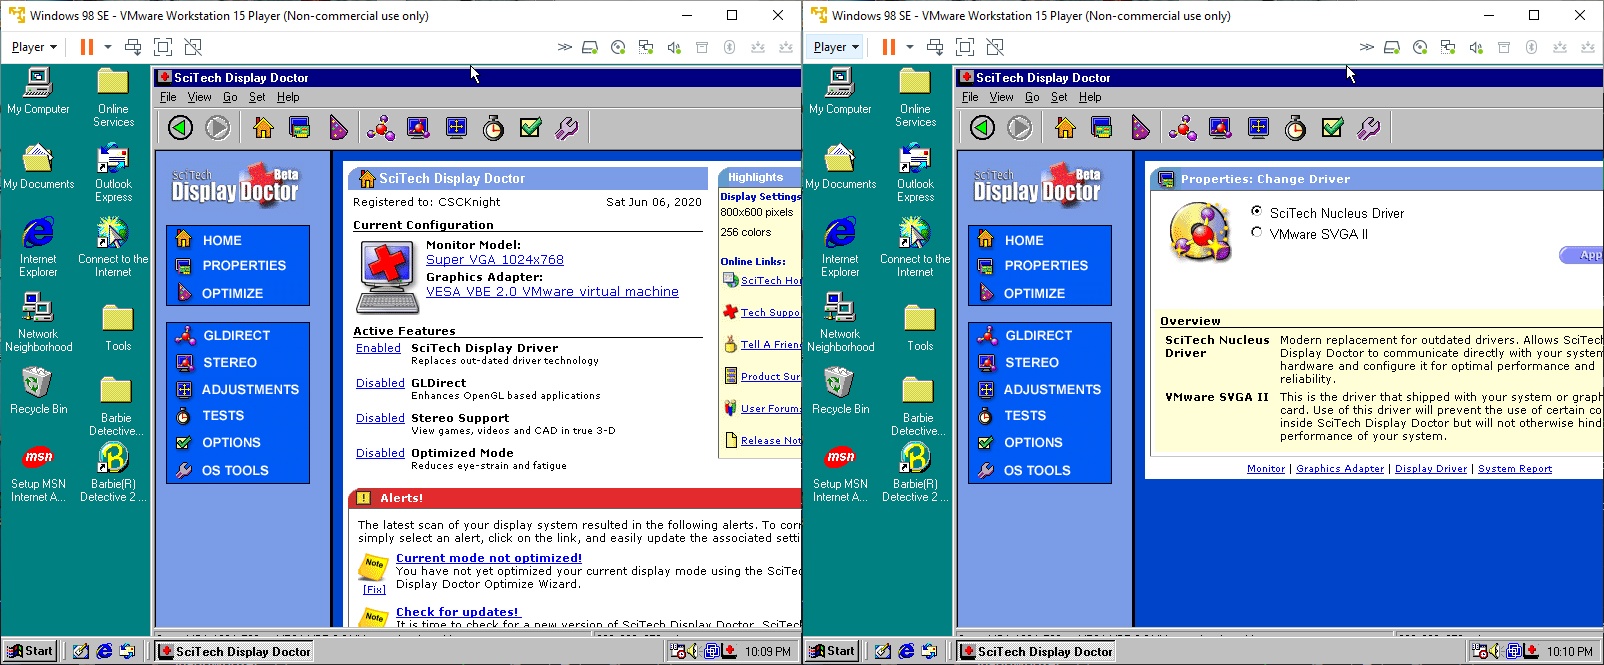Click the Enabled link for SciTech Display Driver
This screenshot has height=665, width=1604.
(378, 348)
